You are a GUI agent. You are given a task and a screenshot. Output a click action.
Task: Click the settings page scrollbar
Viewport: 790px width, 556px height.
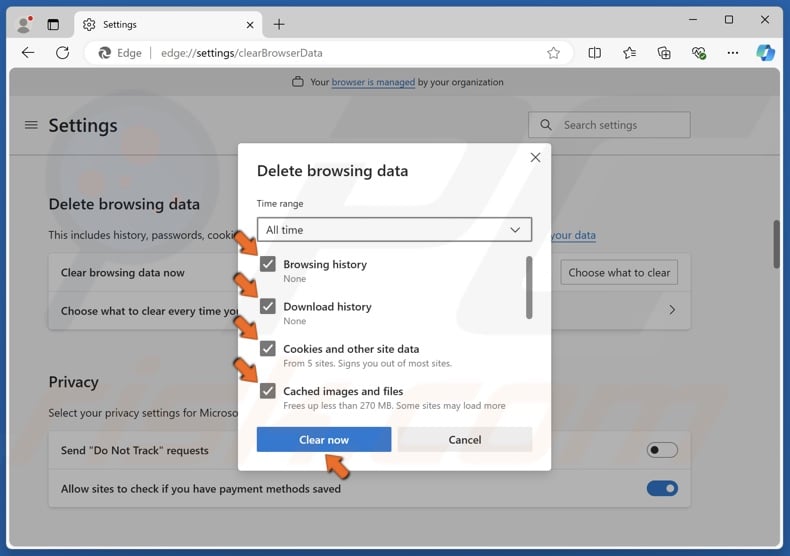pyautogui.click(x=776, y=244)
